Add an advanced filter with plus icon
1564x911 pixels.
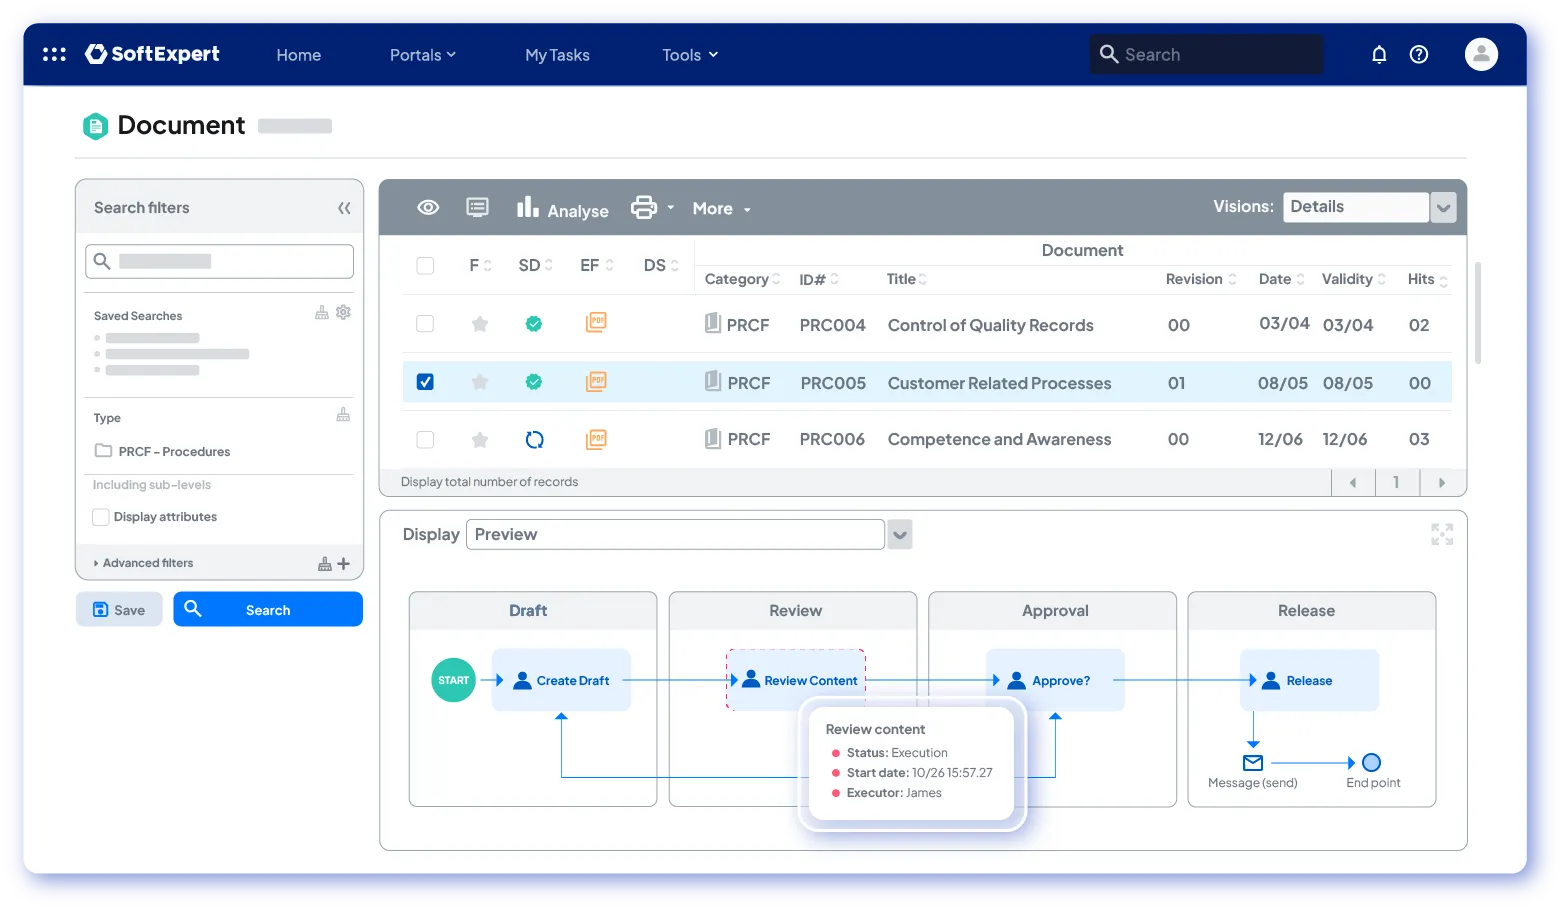[343, 564]
